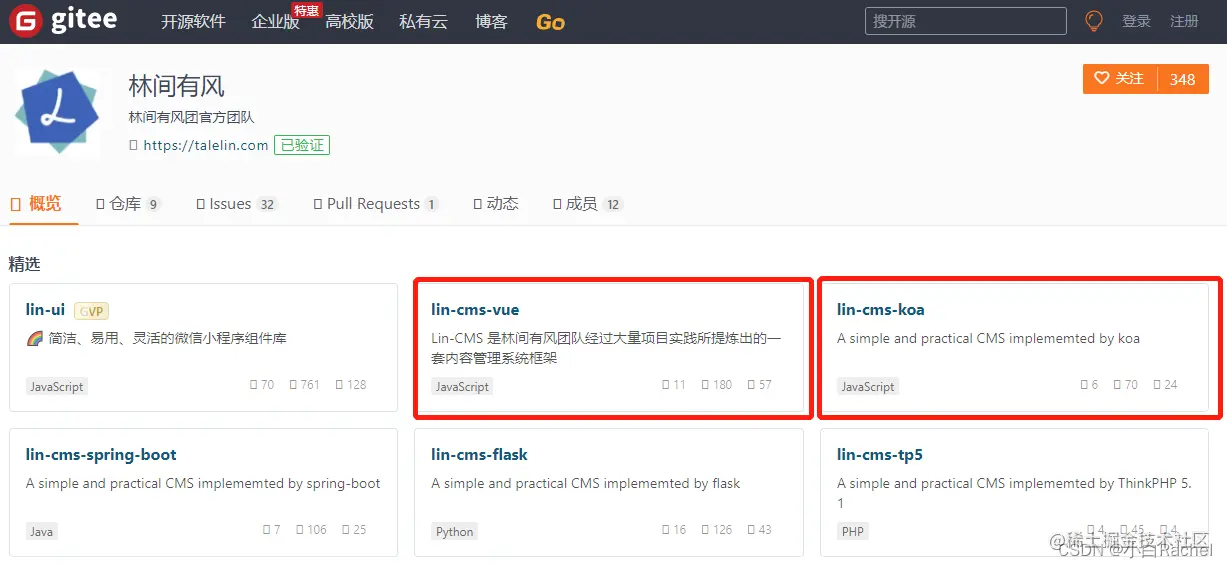Click lin-cms-vue star count 180
The width and height of the screenshot is (1227, 568).
[717, 384]
